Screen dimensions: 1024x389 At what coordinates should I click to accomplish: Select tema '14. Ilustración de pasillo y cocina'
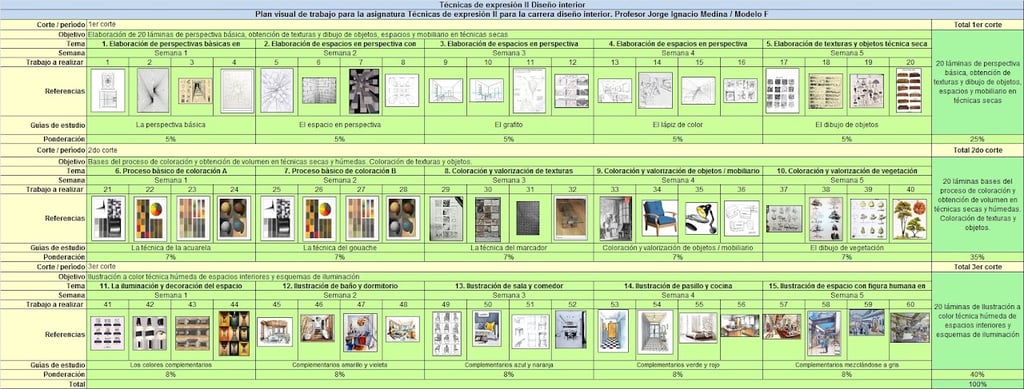click(678, 286)
